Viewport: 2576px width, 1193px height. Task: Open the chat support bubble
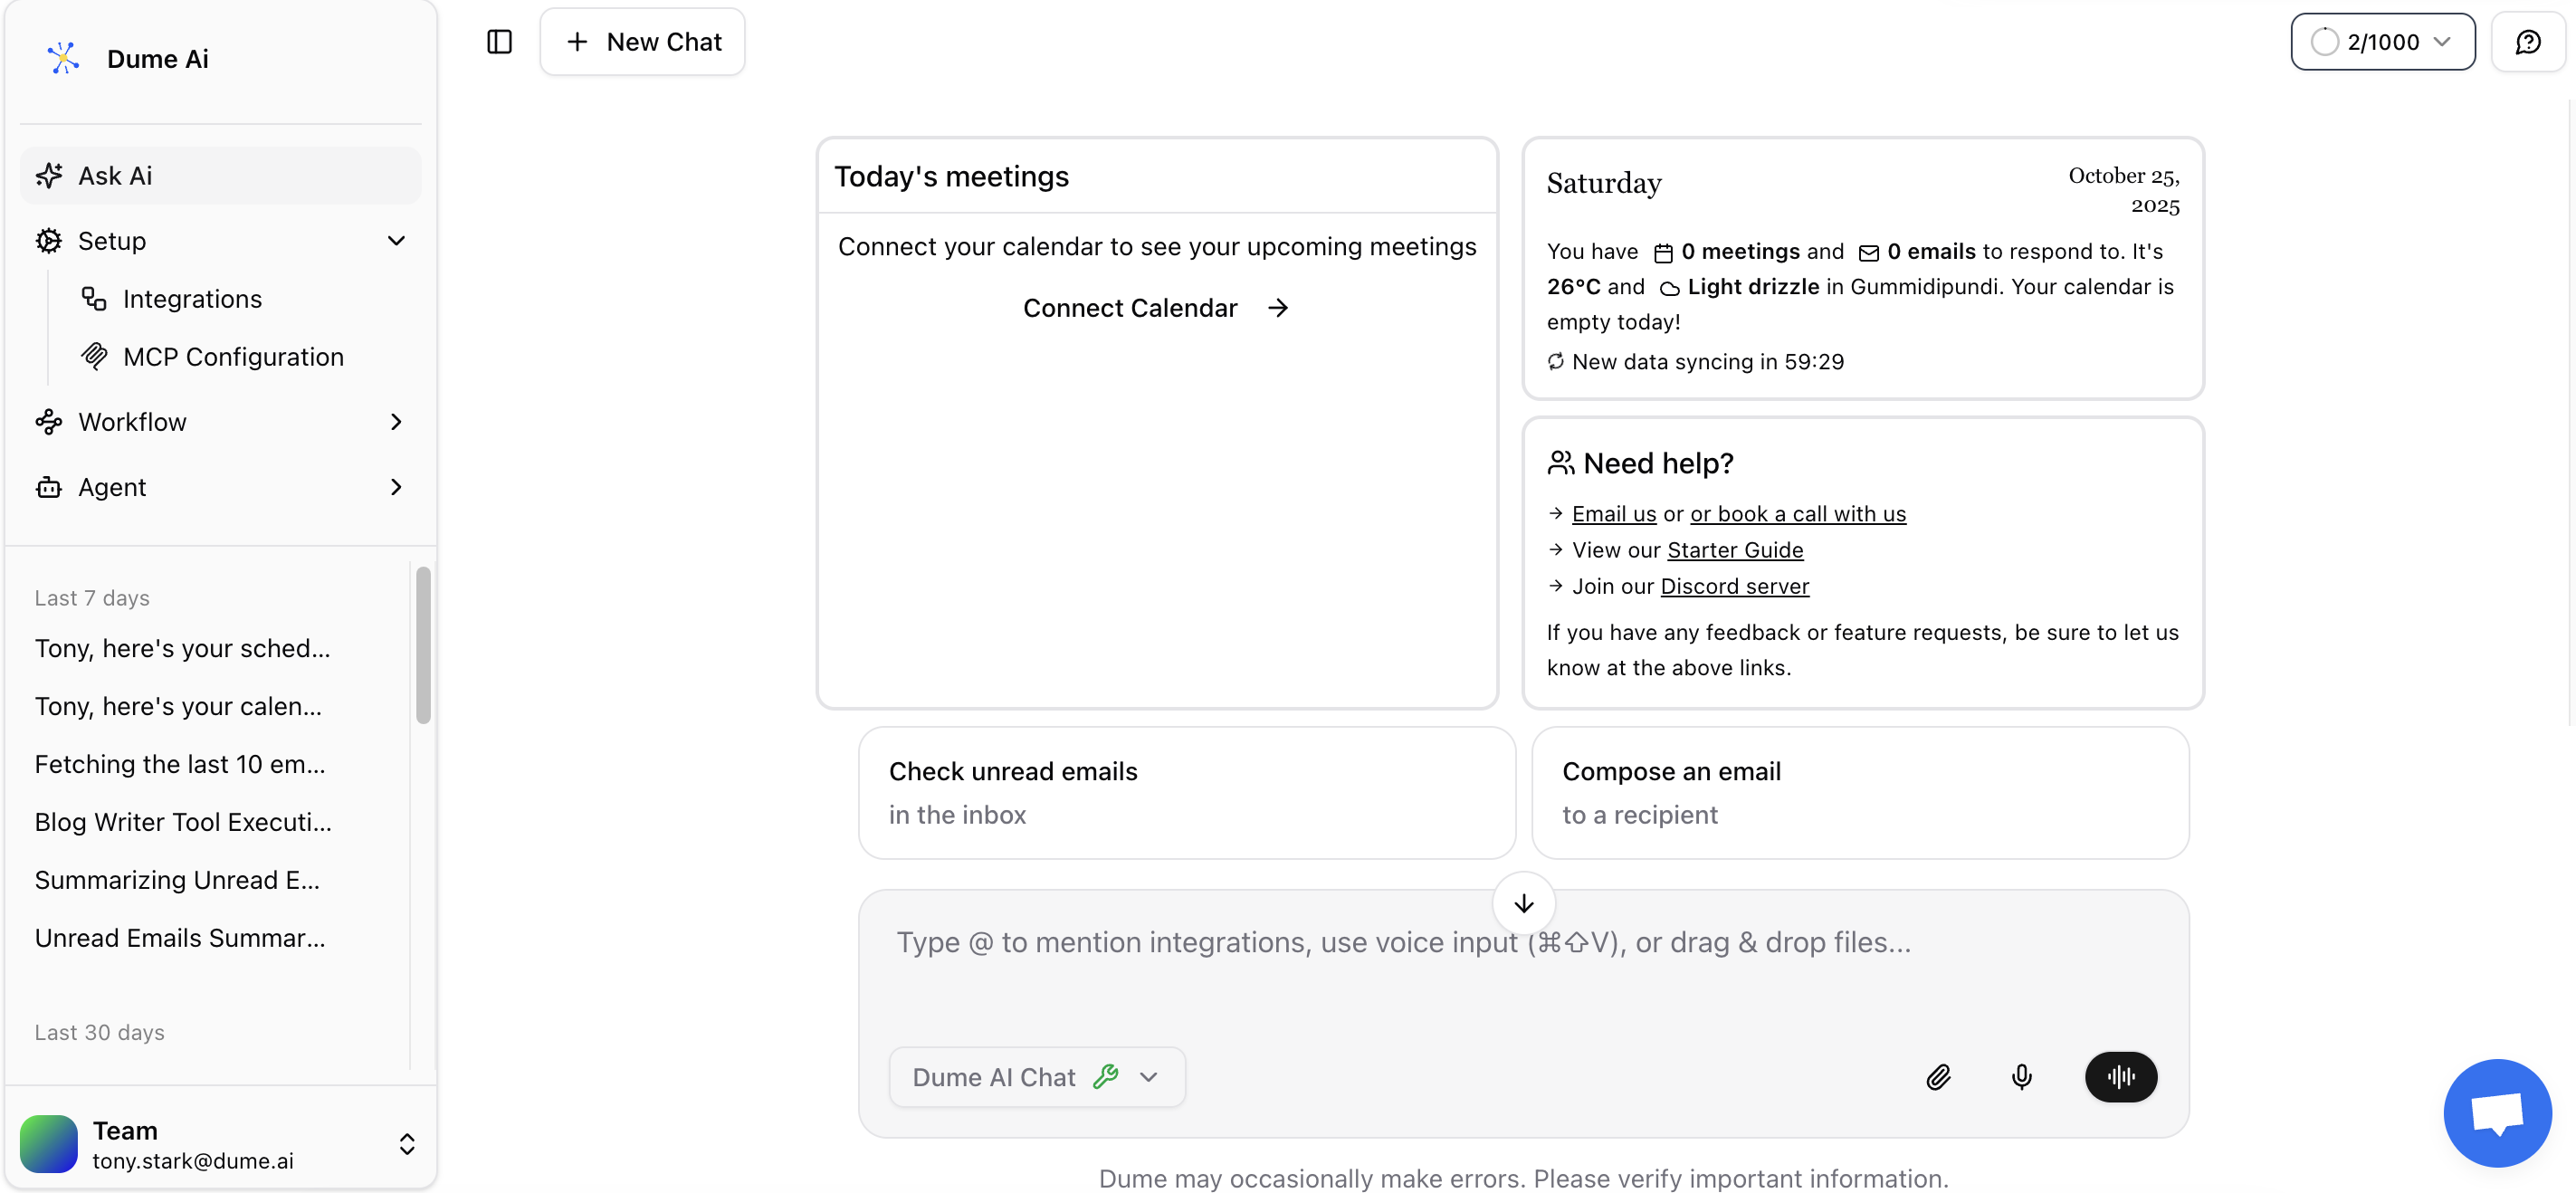(x=2497, y=1112)
